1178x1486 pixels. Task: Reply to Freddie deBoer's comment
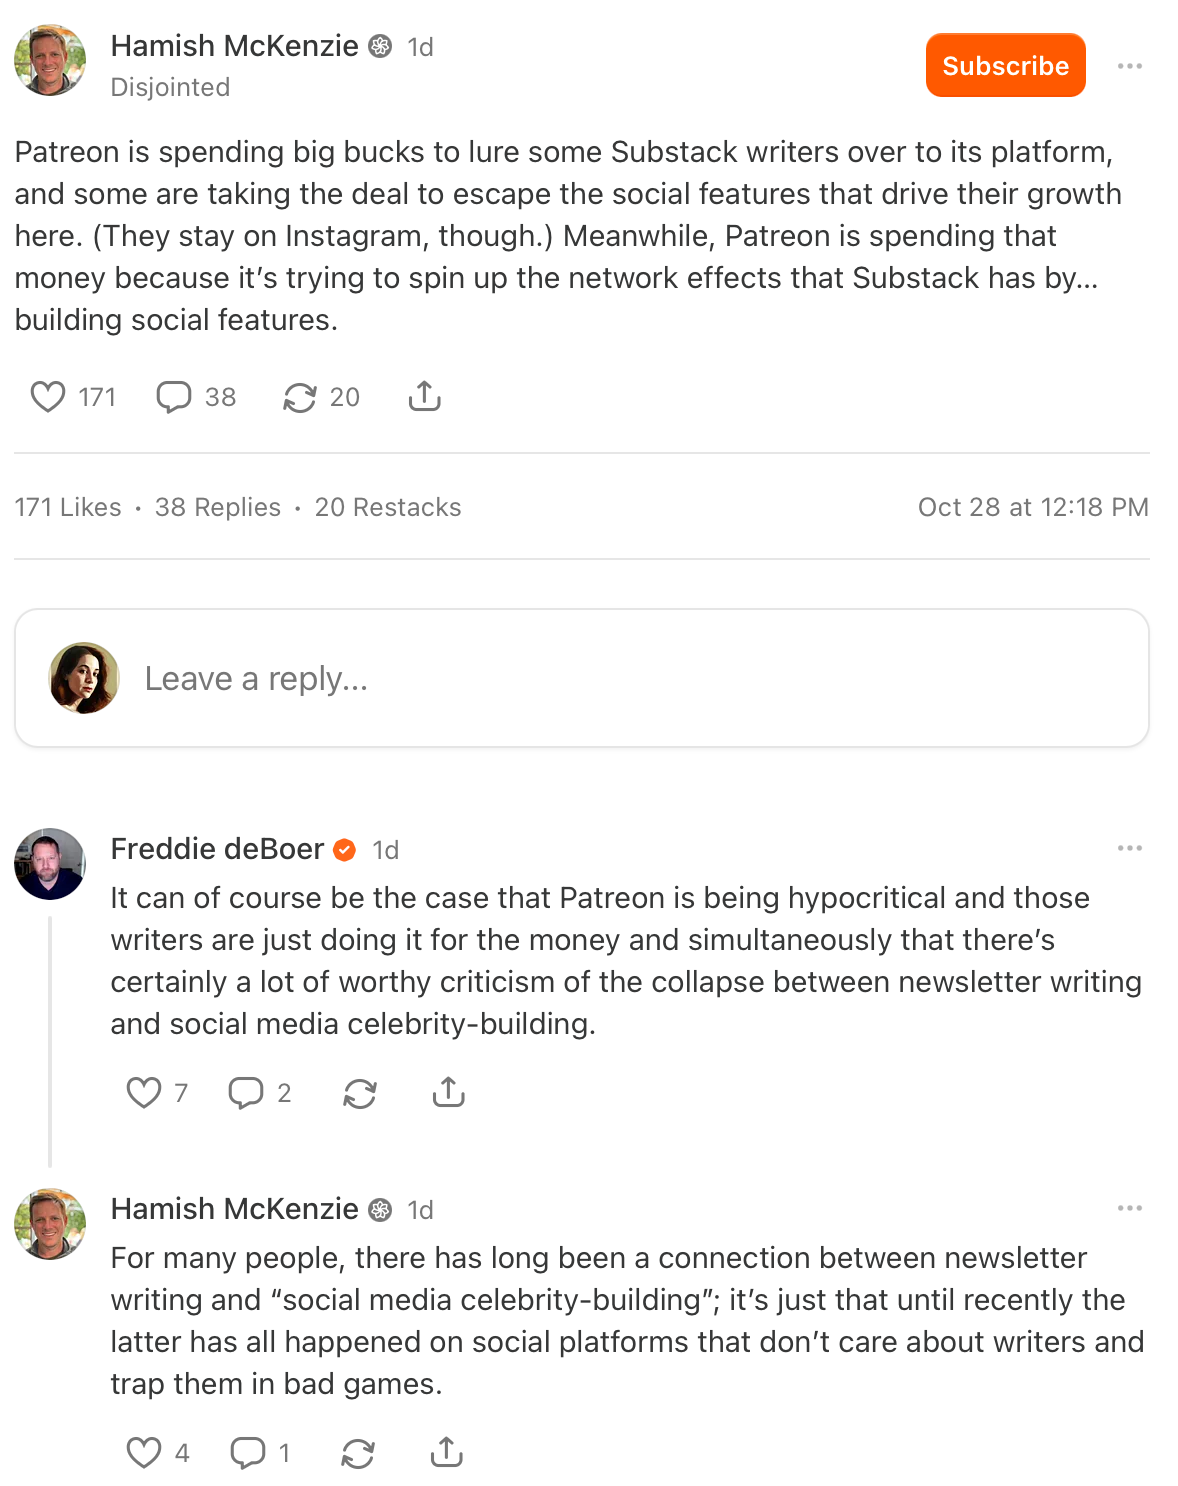pyautogui.click(x=246, y=1093)
